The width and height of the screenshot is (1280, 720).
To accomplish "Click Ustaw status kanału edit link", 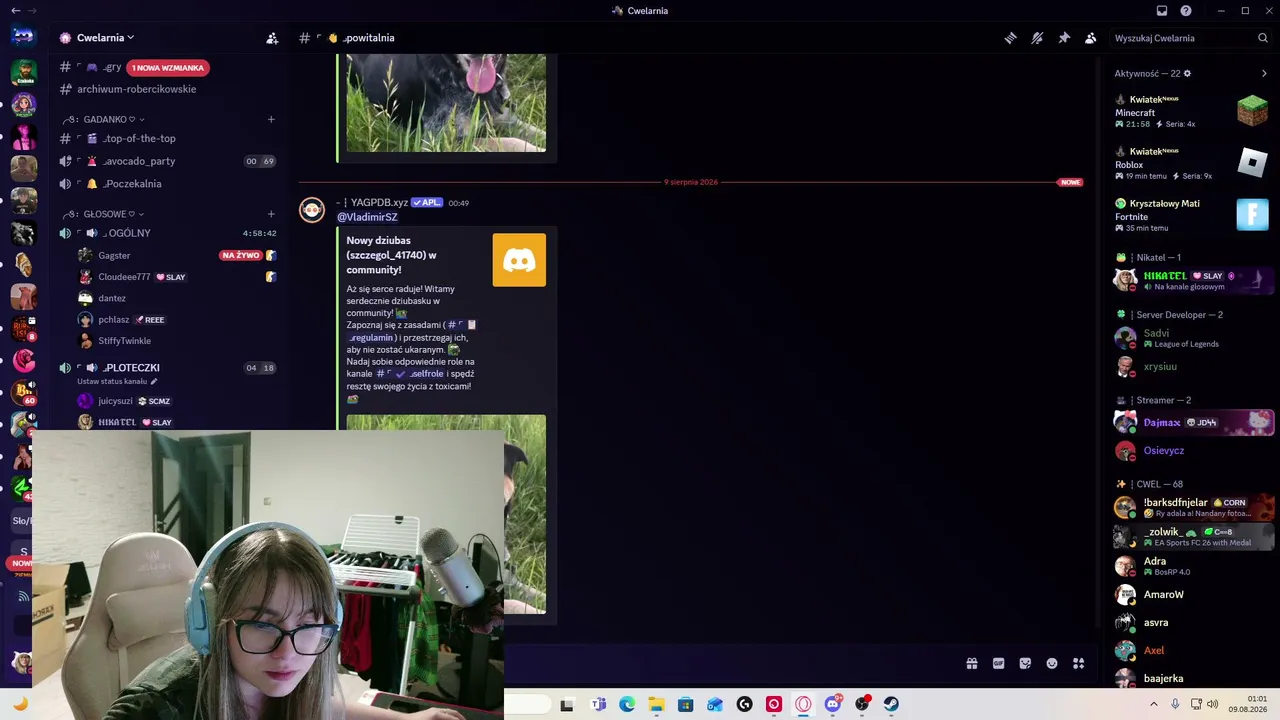I will (x=118, y=381).
